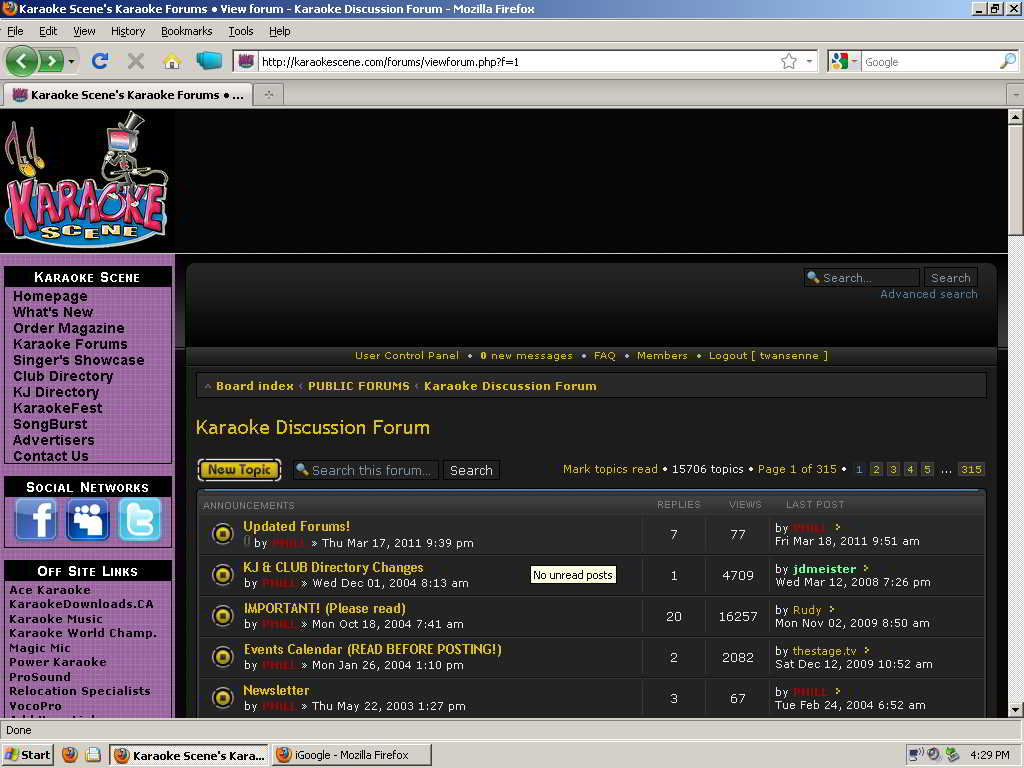Expand the list all tabs dropdown
The image size is (1024, 768).
(1015, 95)
